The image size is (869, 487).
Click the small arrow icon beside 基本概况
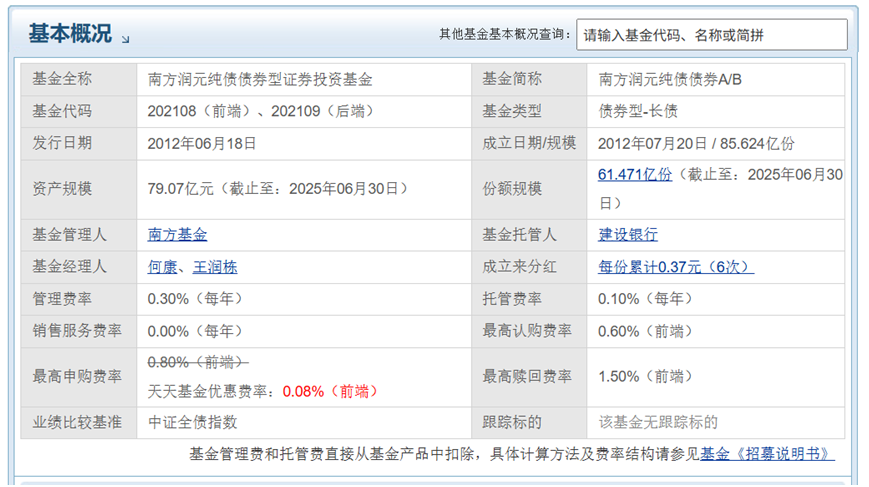(x=125, y=39)
